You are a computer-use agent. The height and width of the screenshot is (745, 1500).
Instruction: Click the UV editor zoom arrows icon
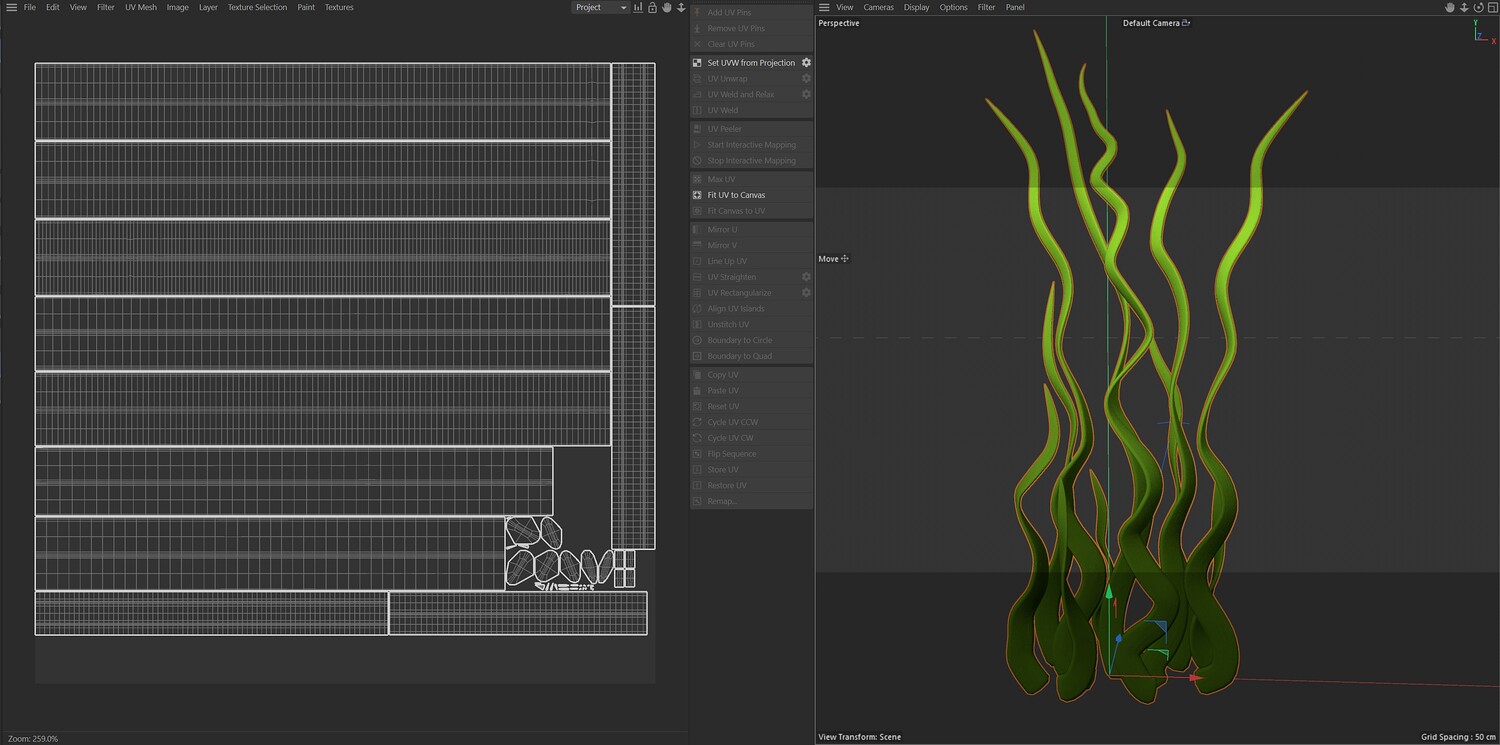pos(681,7)
